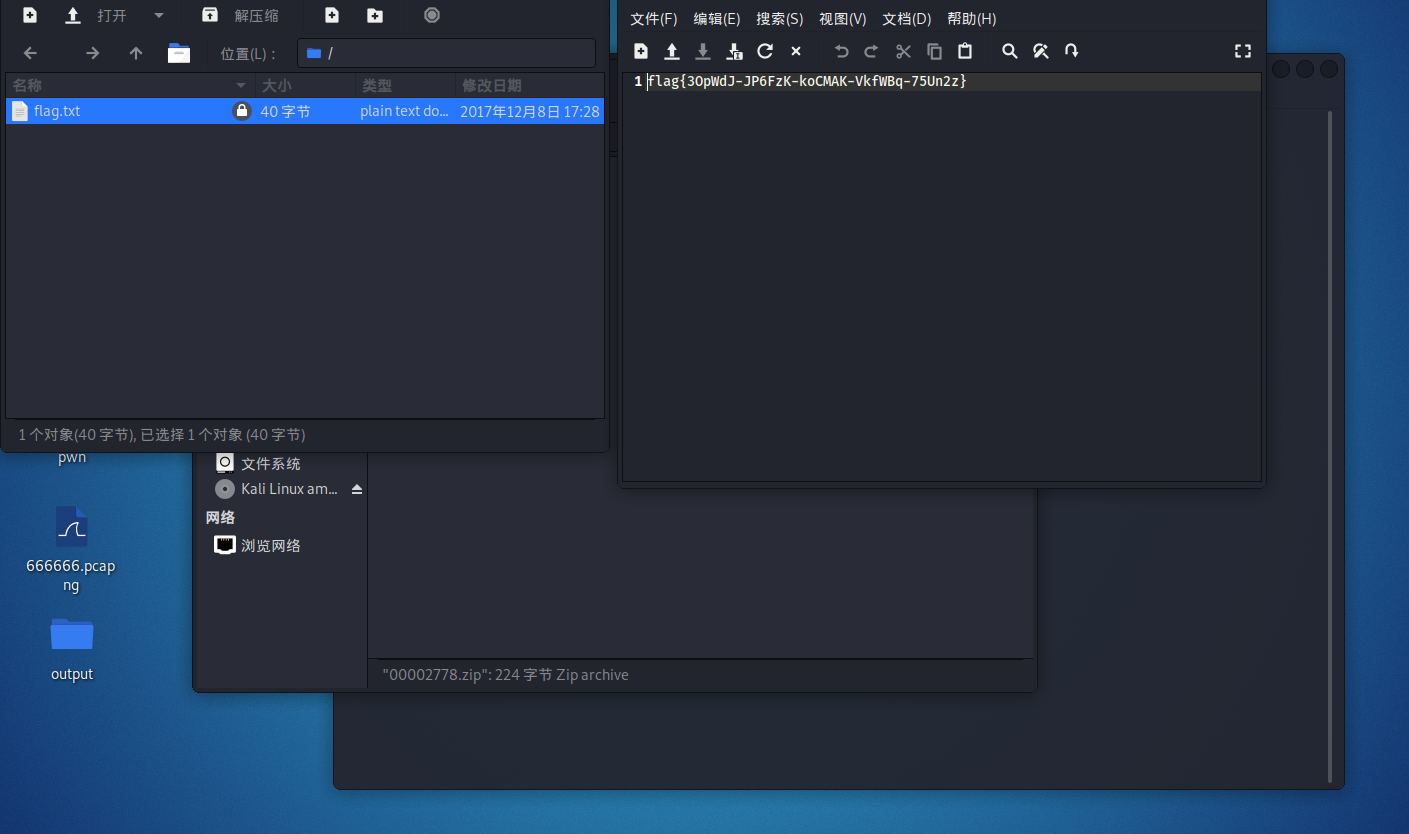This screenshot has height=834, width=1409.
Task: Undo the last edit in editor
Action: (x=841, y=51)
